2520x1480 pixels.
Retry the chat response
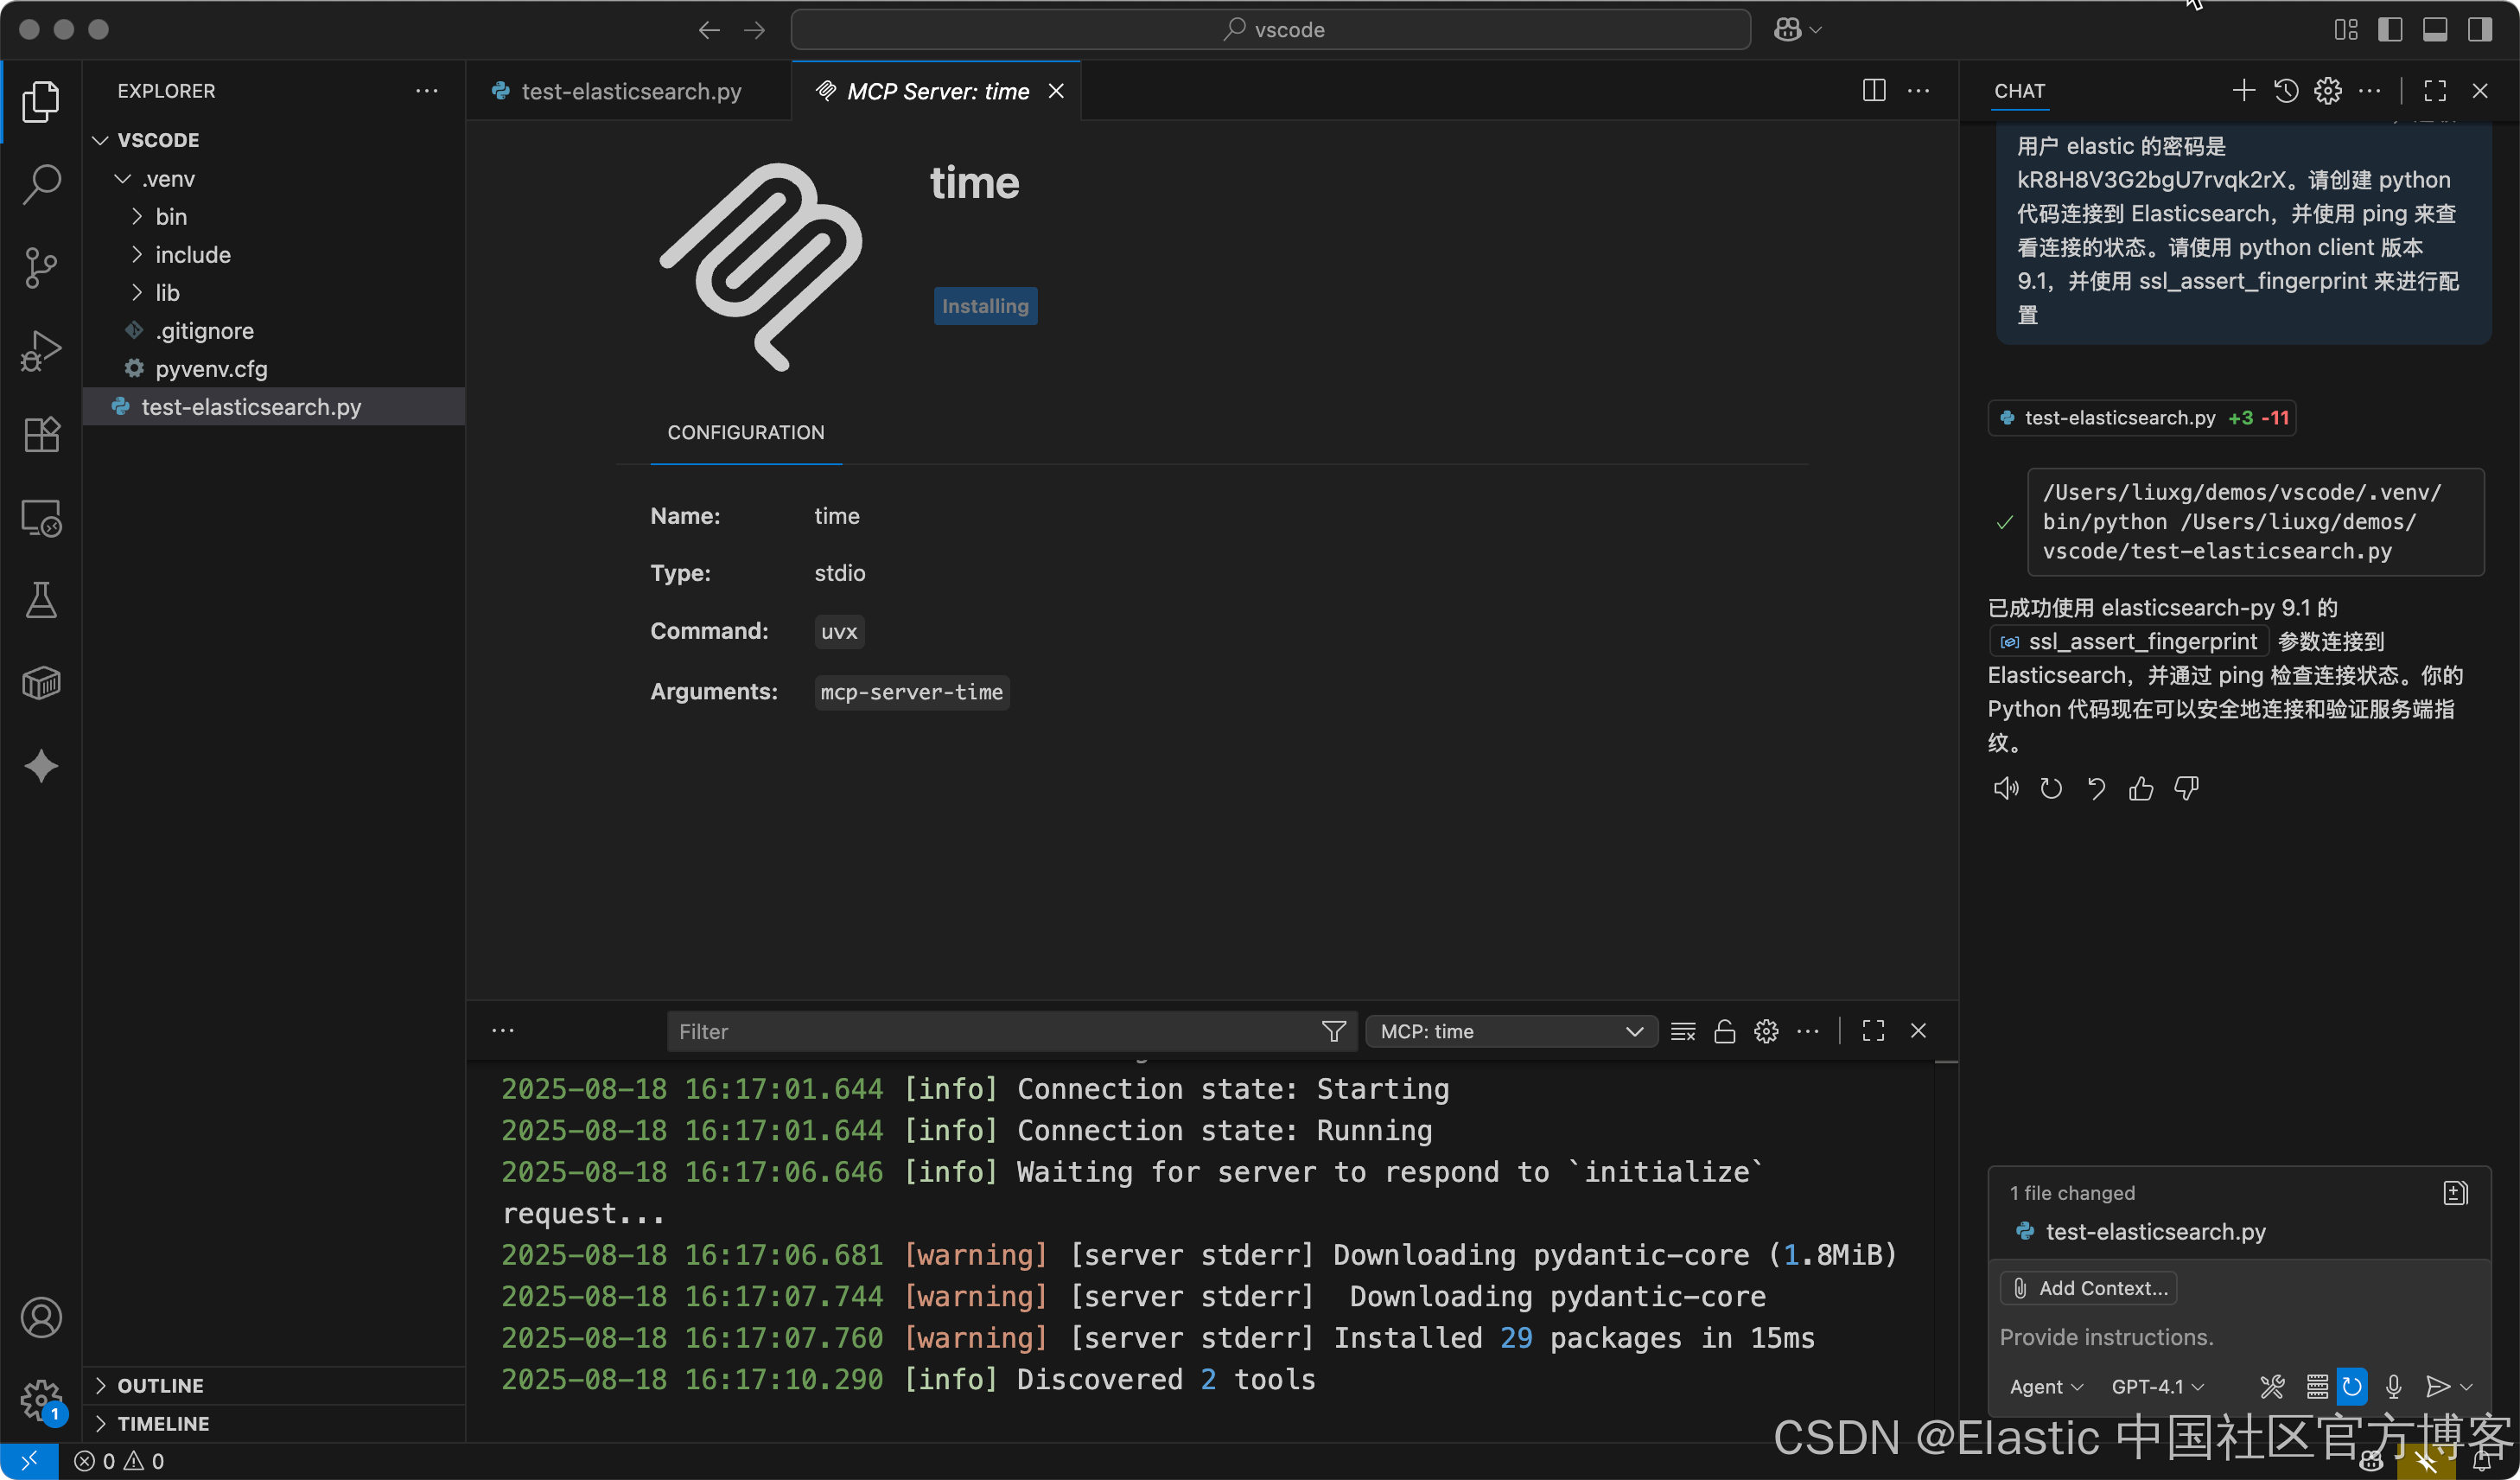(x=2051, y=788)
